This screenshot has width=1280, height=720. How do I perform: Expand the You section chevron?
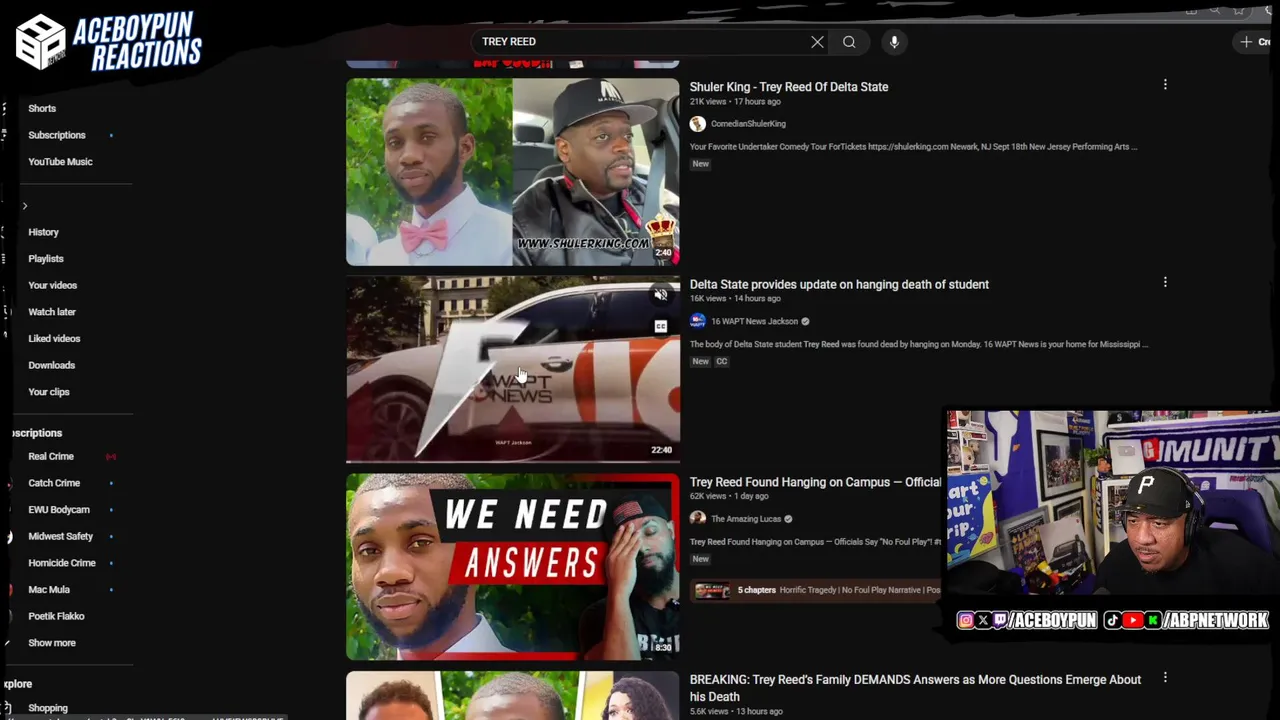(x=25, y=206)
